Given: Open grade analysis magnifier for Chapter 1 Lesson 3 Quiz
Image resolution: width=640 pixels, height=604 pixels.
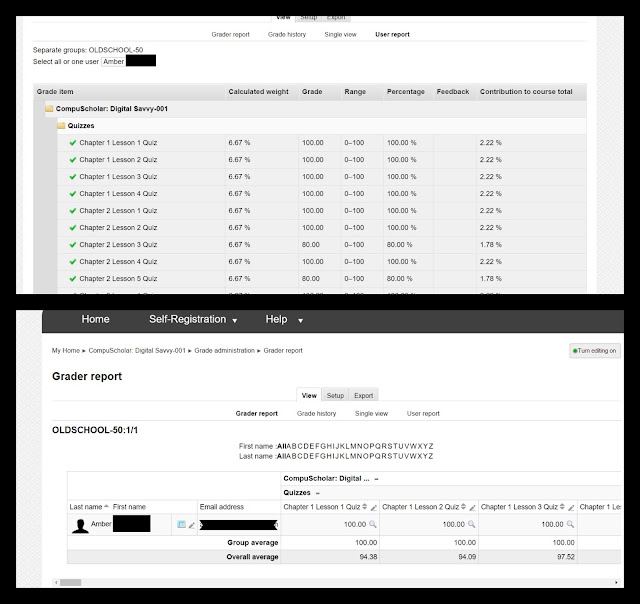Looking at the screenshot, I should (570, 524).
